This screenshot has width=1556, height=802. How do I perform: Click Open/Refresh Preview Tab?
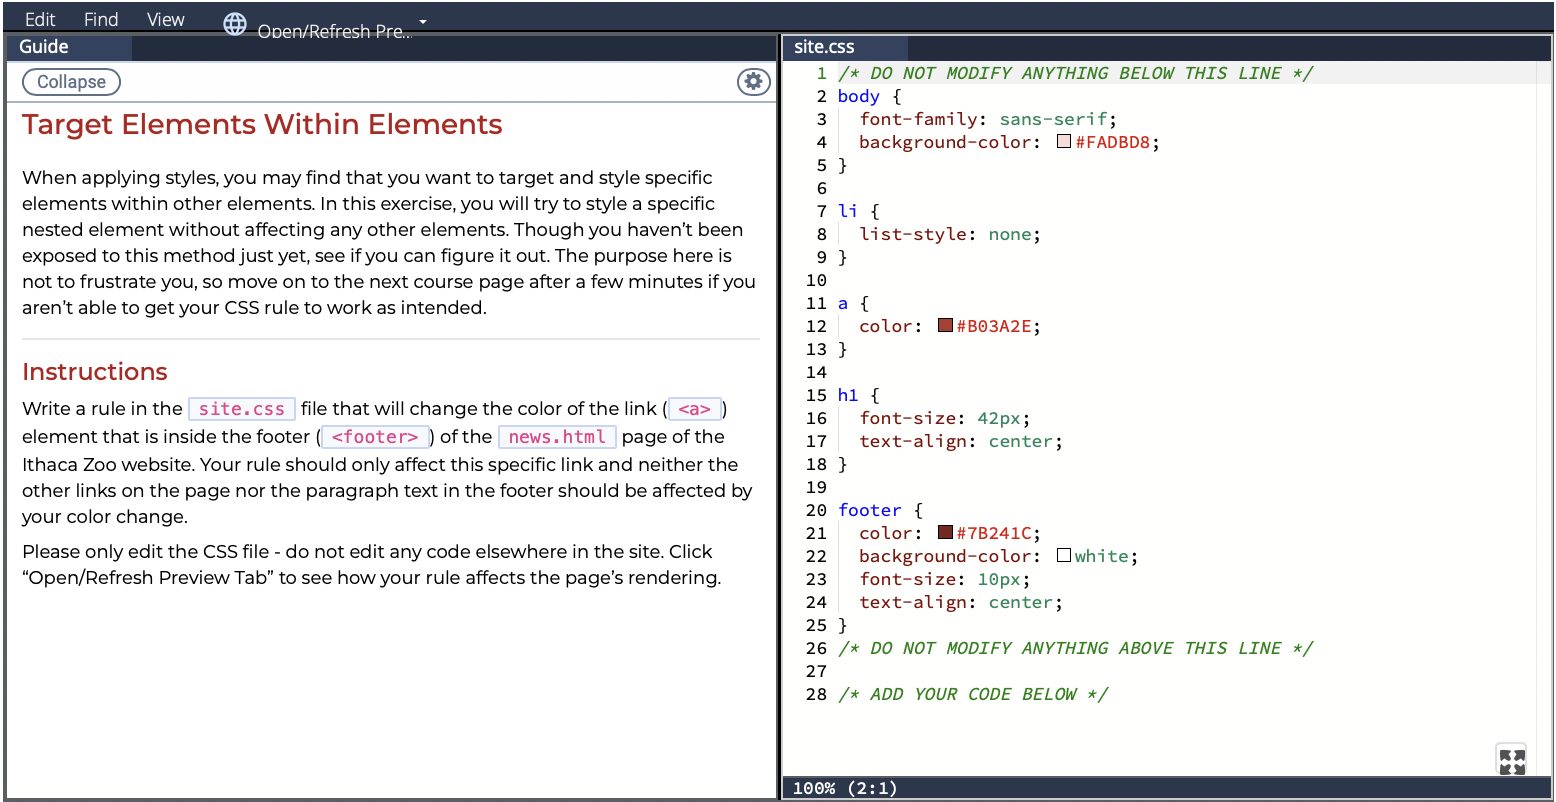(x=335, y=31)
